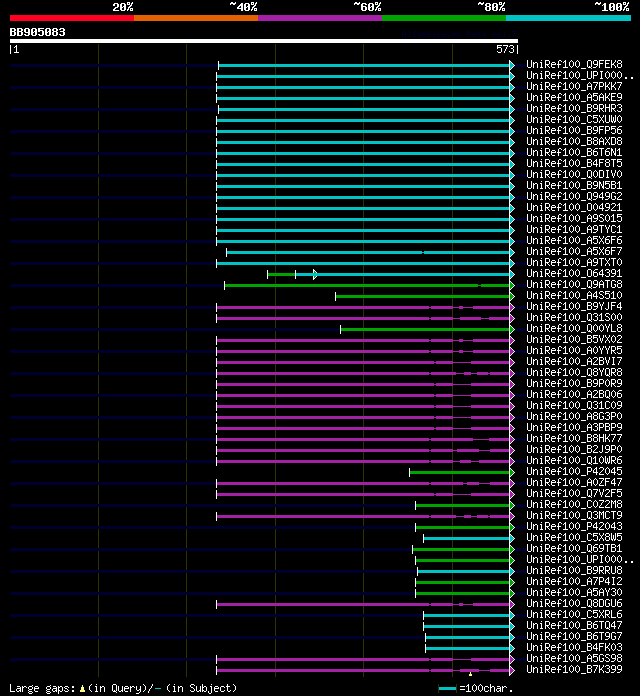Viewport: 640px width, 696px height.
Task: Click the green segment of the O64391 alignment
Action: (281, 275)
